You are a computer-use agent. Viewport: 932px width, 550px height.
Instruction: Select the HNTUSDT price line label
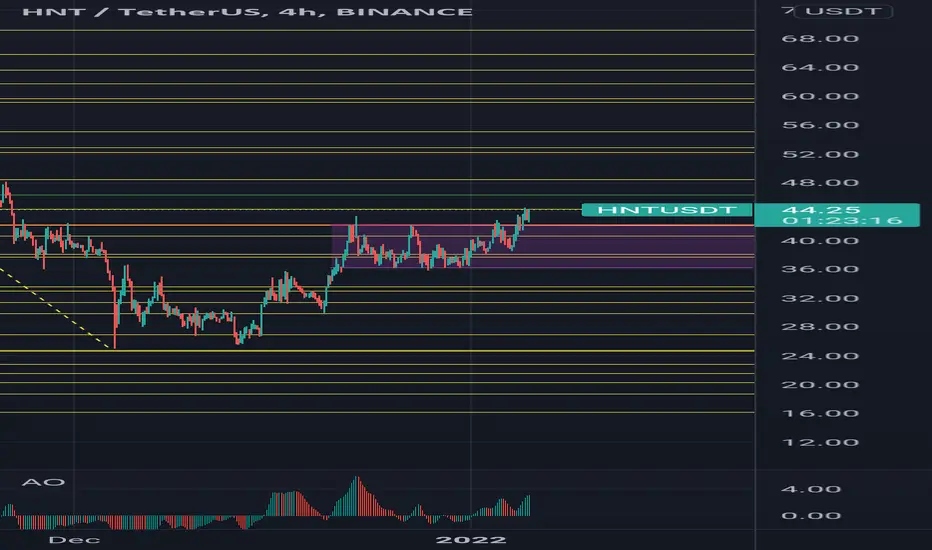(x=667, y=210)
